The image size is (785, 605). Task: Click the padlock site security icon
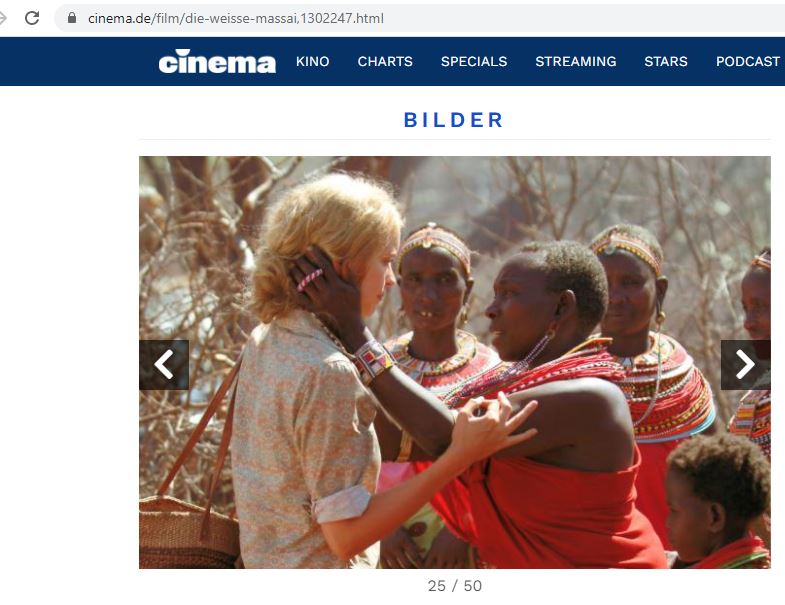click(72, 19)
